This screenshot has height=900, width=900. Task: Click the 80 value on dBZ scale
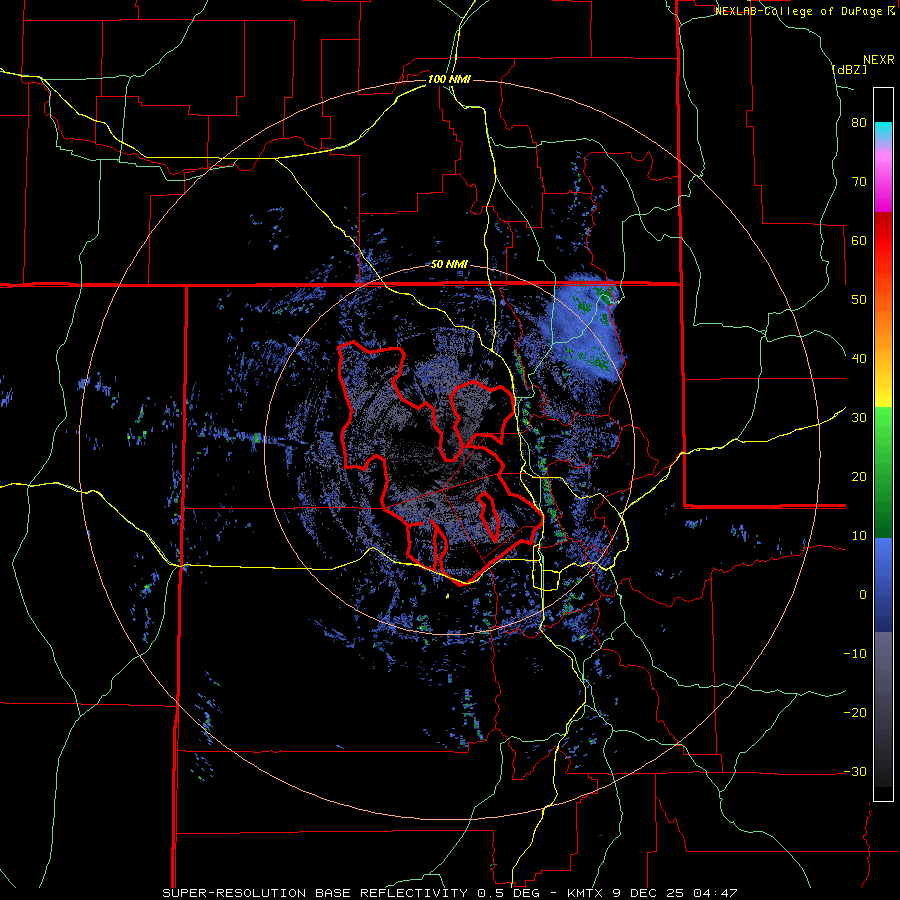tap(859, 123)
